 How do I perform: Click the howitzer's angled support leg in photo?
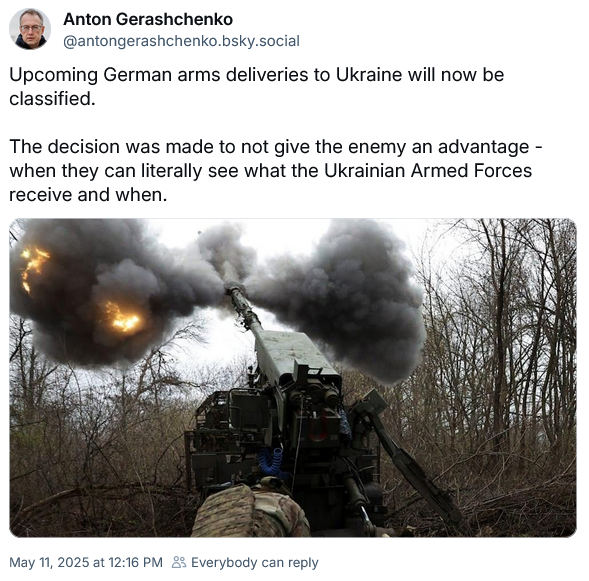(x=409, y=462)
